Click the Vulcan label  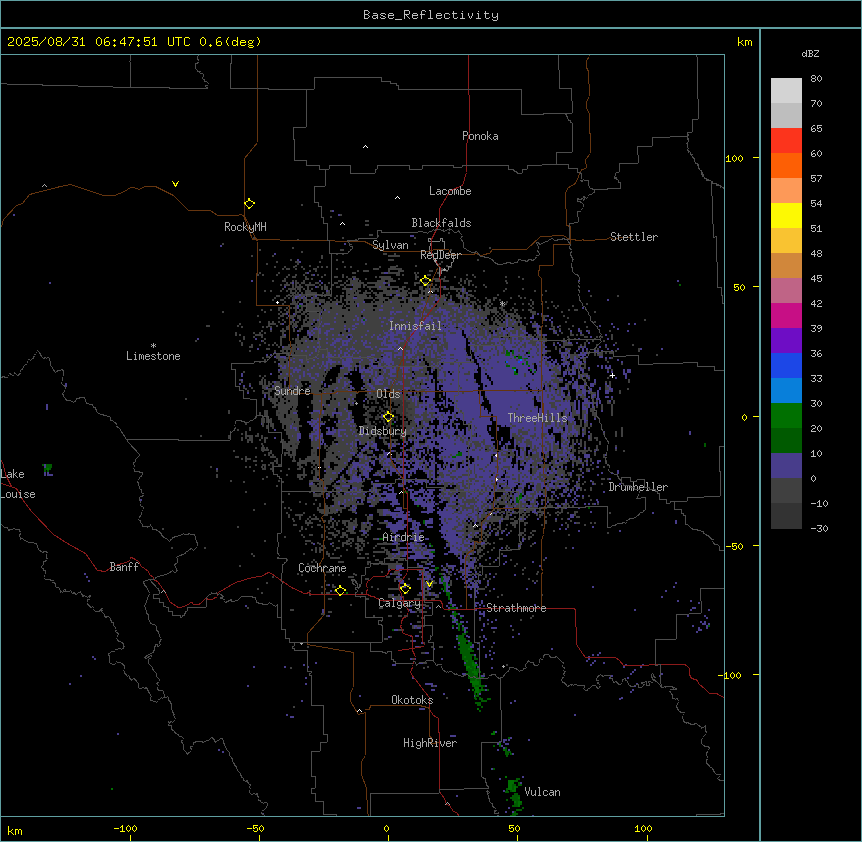(542, 792)
